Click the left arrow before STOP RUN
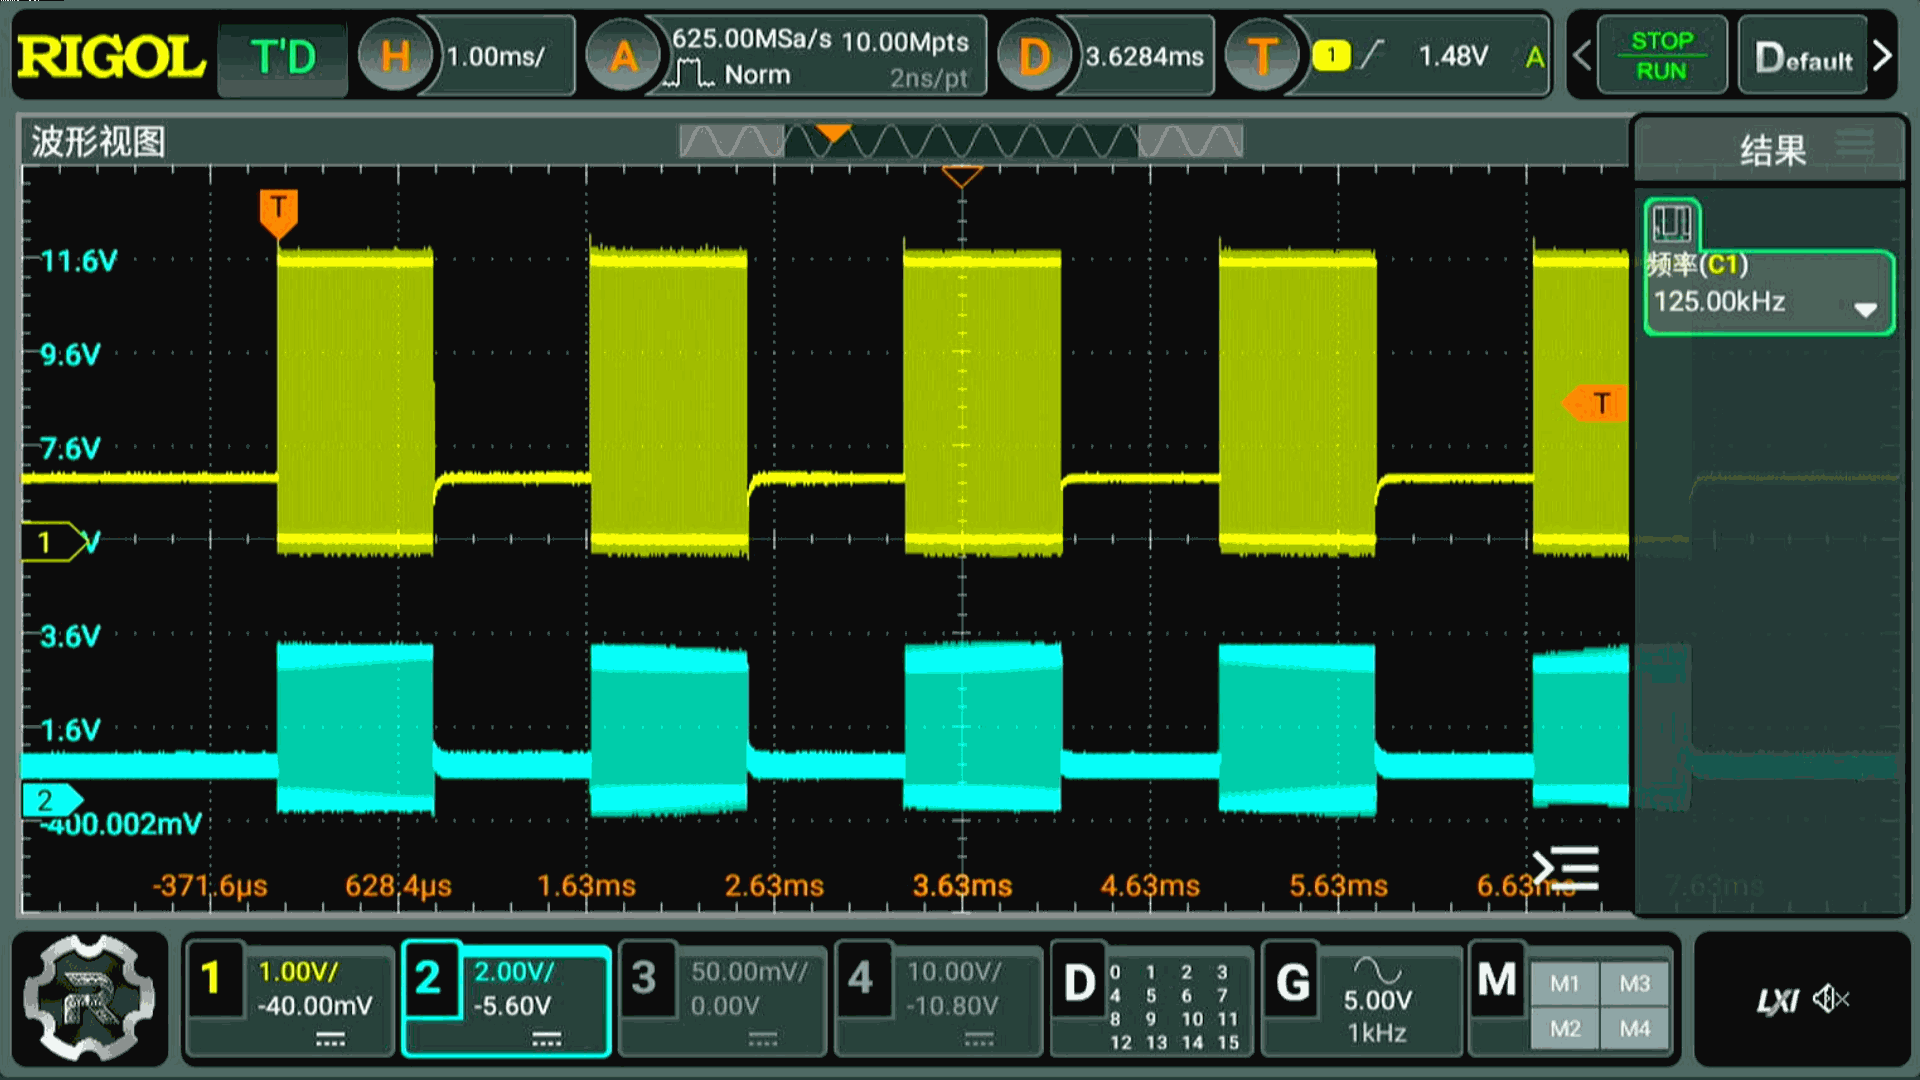This screenshot has width=1920, height=1080. pyautogui.click(x=1582, y=56)
